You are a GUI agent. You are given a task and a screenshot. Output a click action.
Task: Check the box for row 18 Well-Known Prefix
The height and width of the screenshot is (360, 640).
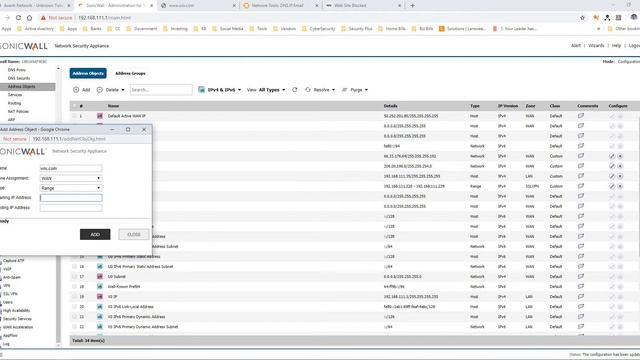click(x=74, y=287)
